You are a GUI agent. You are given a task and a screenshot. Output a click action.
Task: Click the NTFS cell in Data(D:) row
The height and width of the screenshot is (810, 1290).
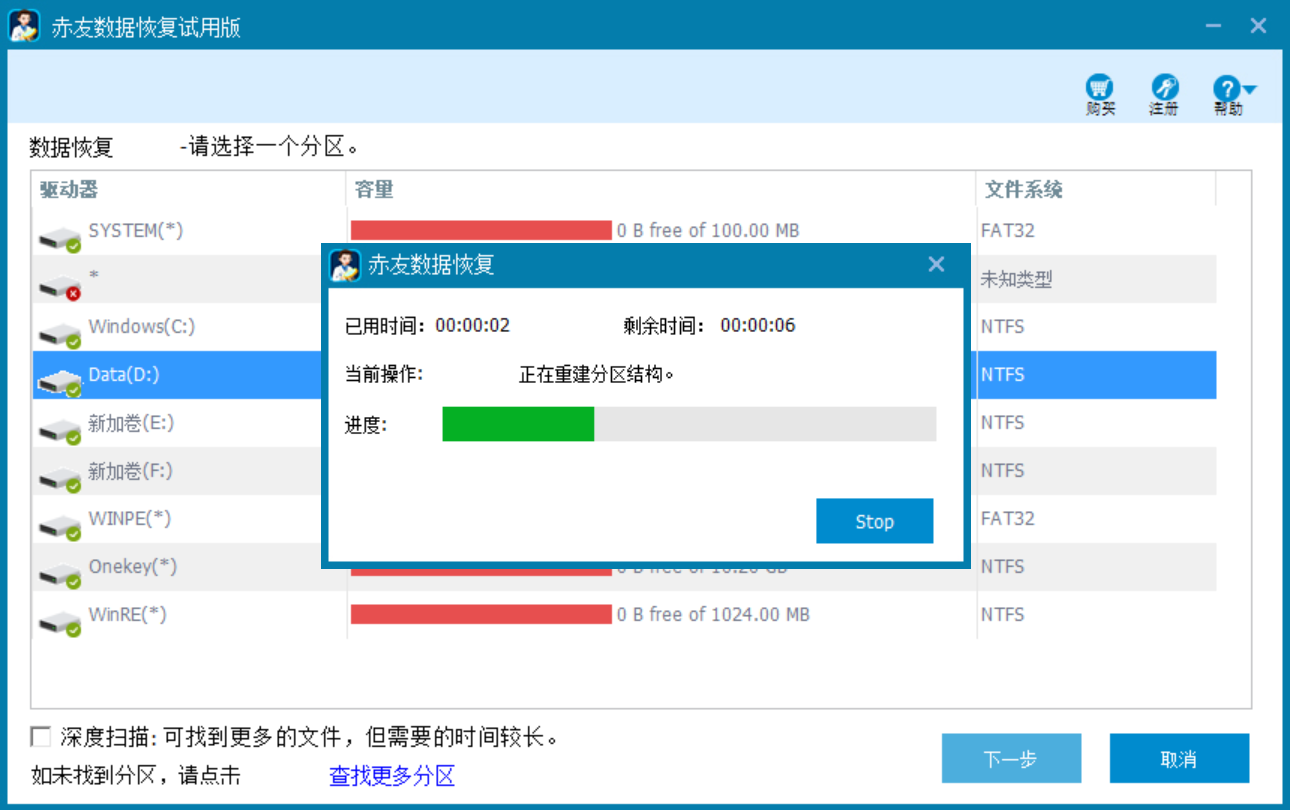tap(1003, 374)
